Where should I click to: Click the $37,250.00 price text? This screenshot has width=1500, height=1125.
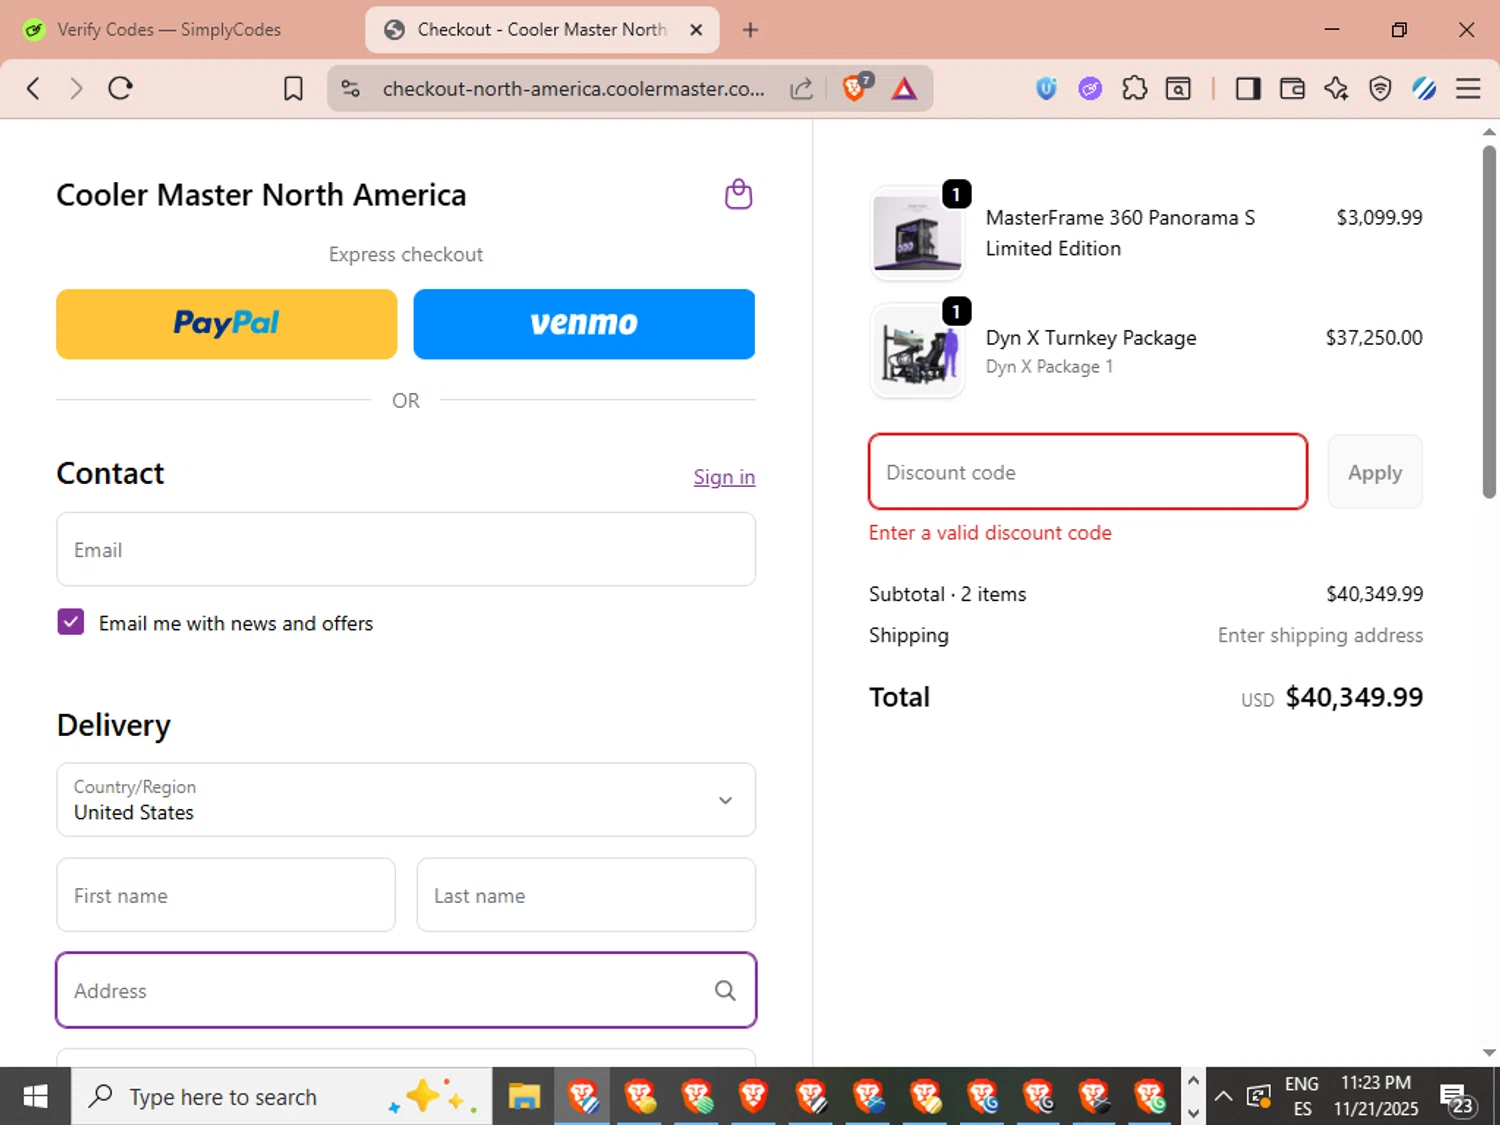[x=1374, y=338]
